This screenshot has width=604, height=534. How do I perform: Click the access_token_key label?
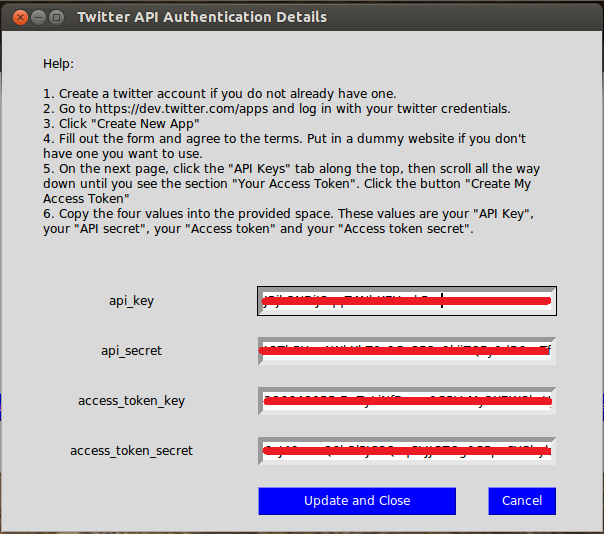[131, 401]
